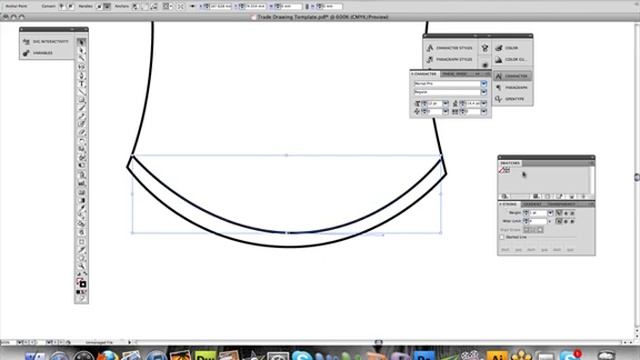
Task: Select Bevel Join stroke option
Action: 573,221
